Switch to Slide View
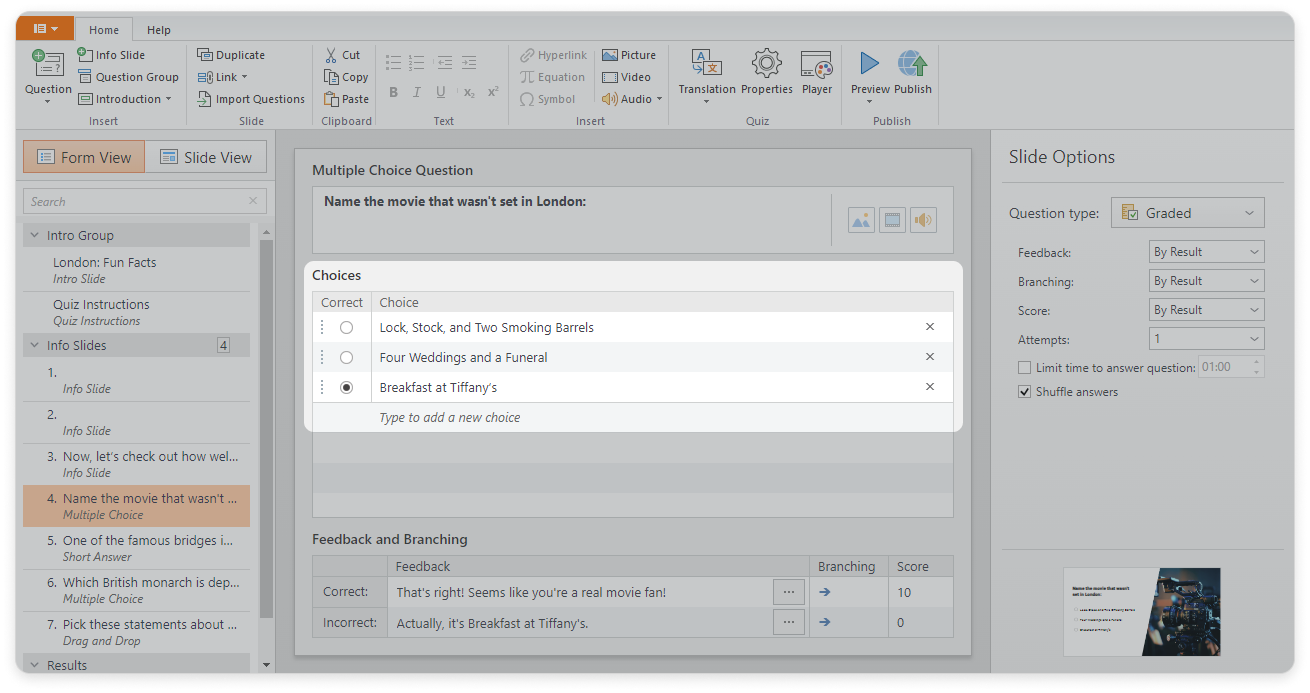Viewport: 1310px width, 693px height. click(206, 157)
